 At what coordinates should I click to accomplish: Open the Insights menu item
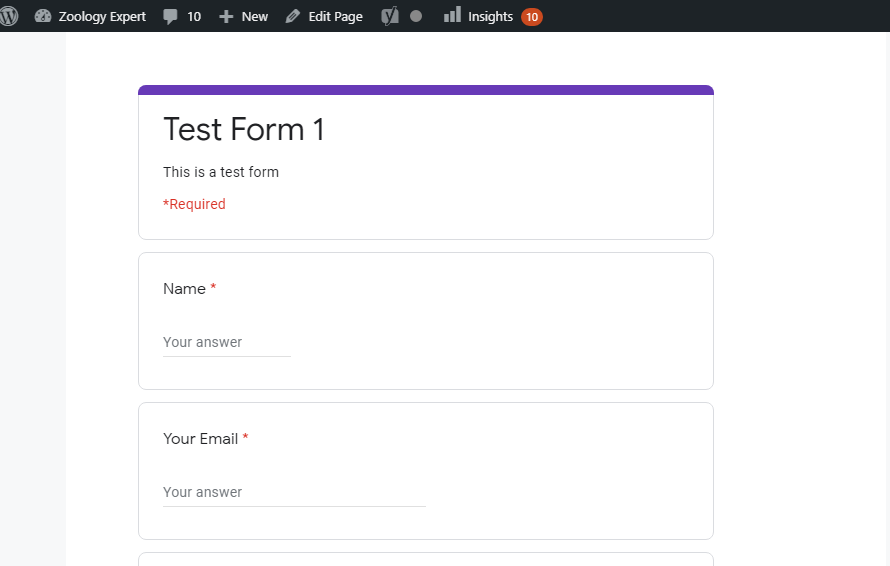click(490, 16)
